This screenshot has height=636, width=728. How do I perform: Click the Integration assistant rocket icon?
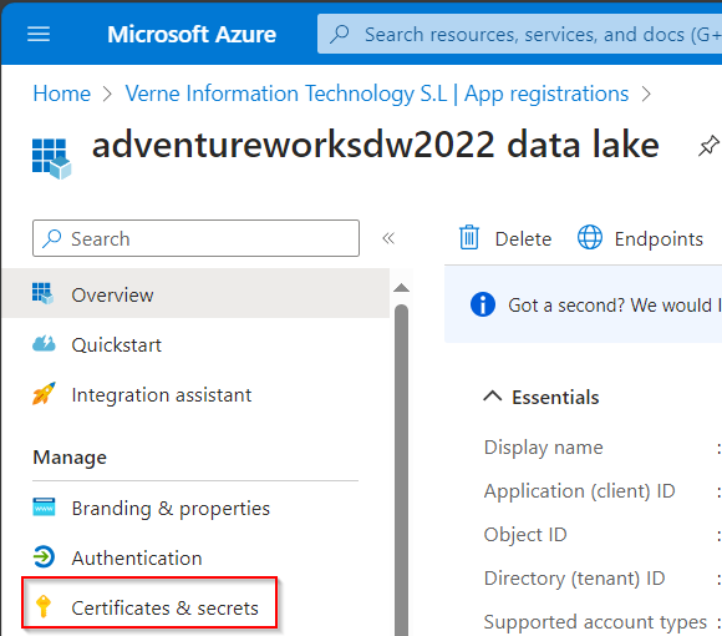point(44,394)
